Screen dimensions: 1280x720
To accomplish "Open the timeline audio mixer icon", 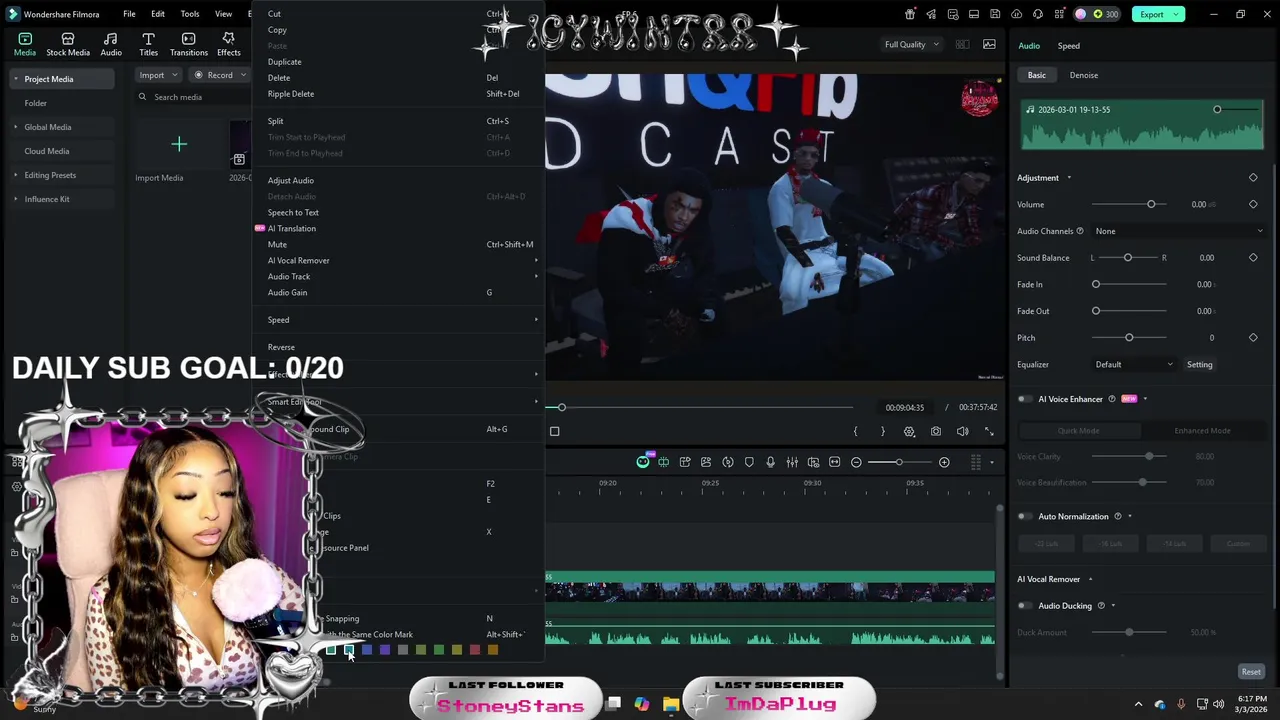I will point(792,462).
